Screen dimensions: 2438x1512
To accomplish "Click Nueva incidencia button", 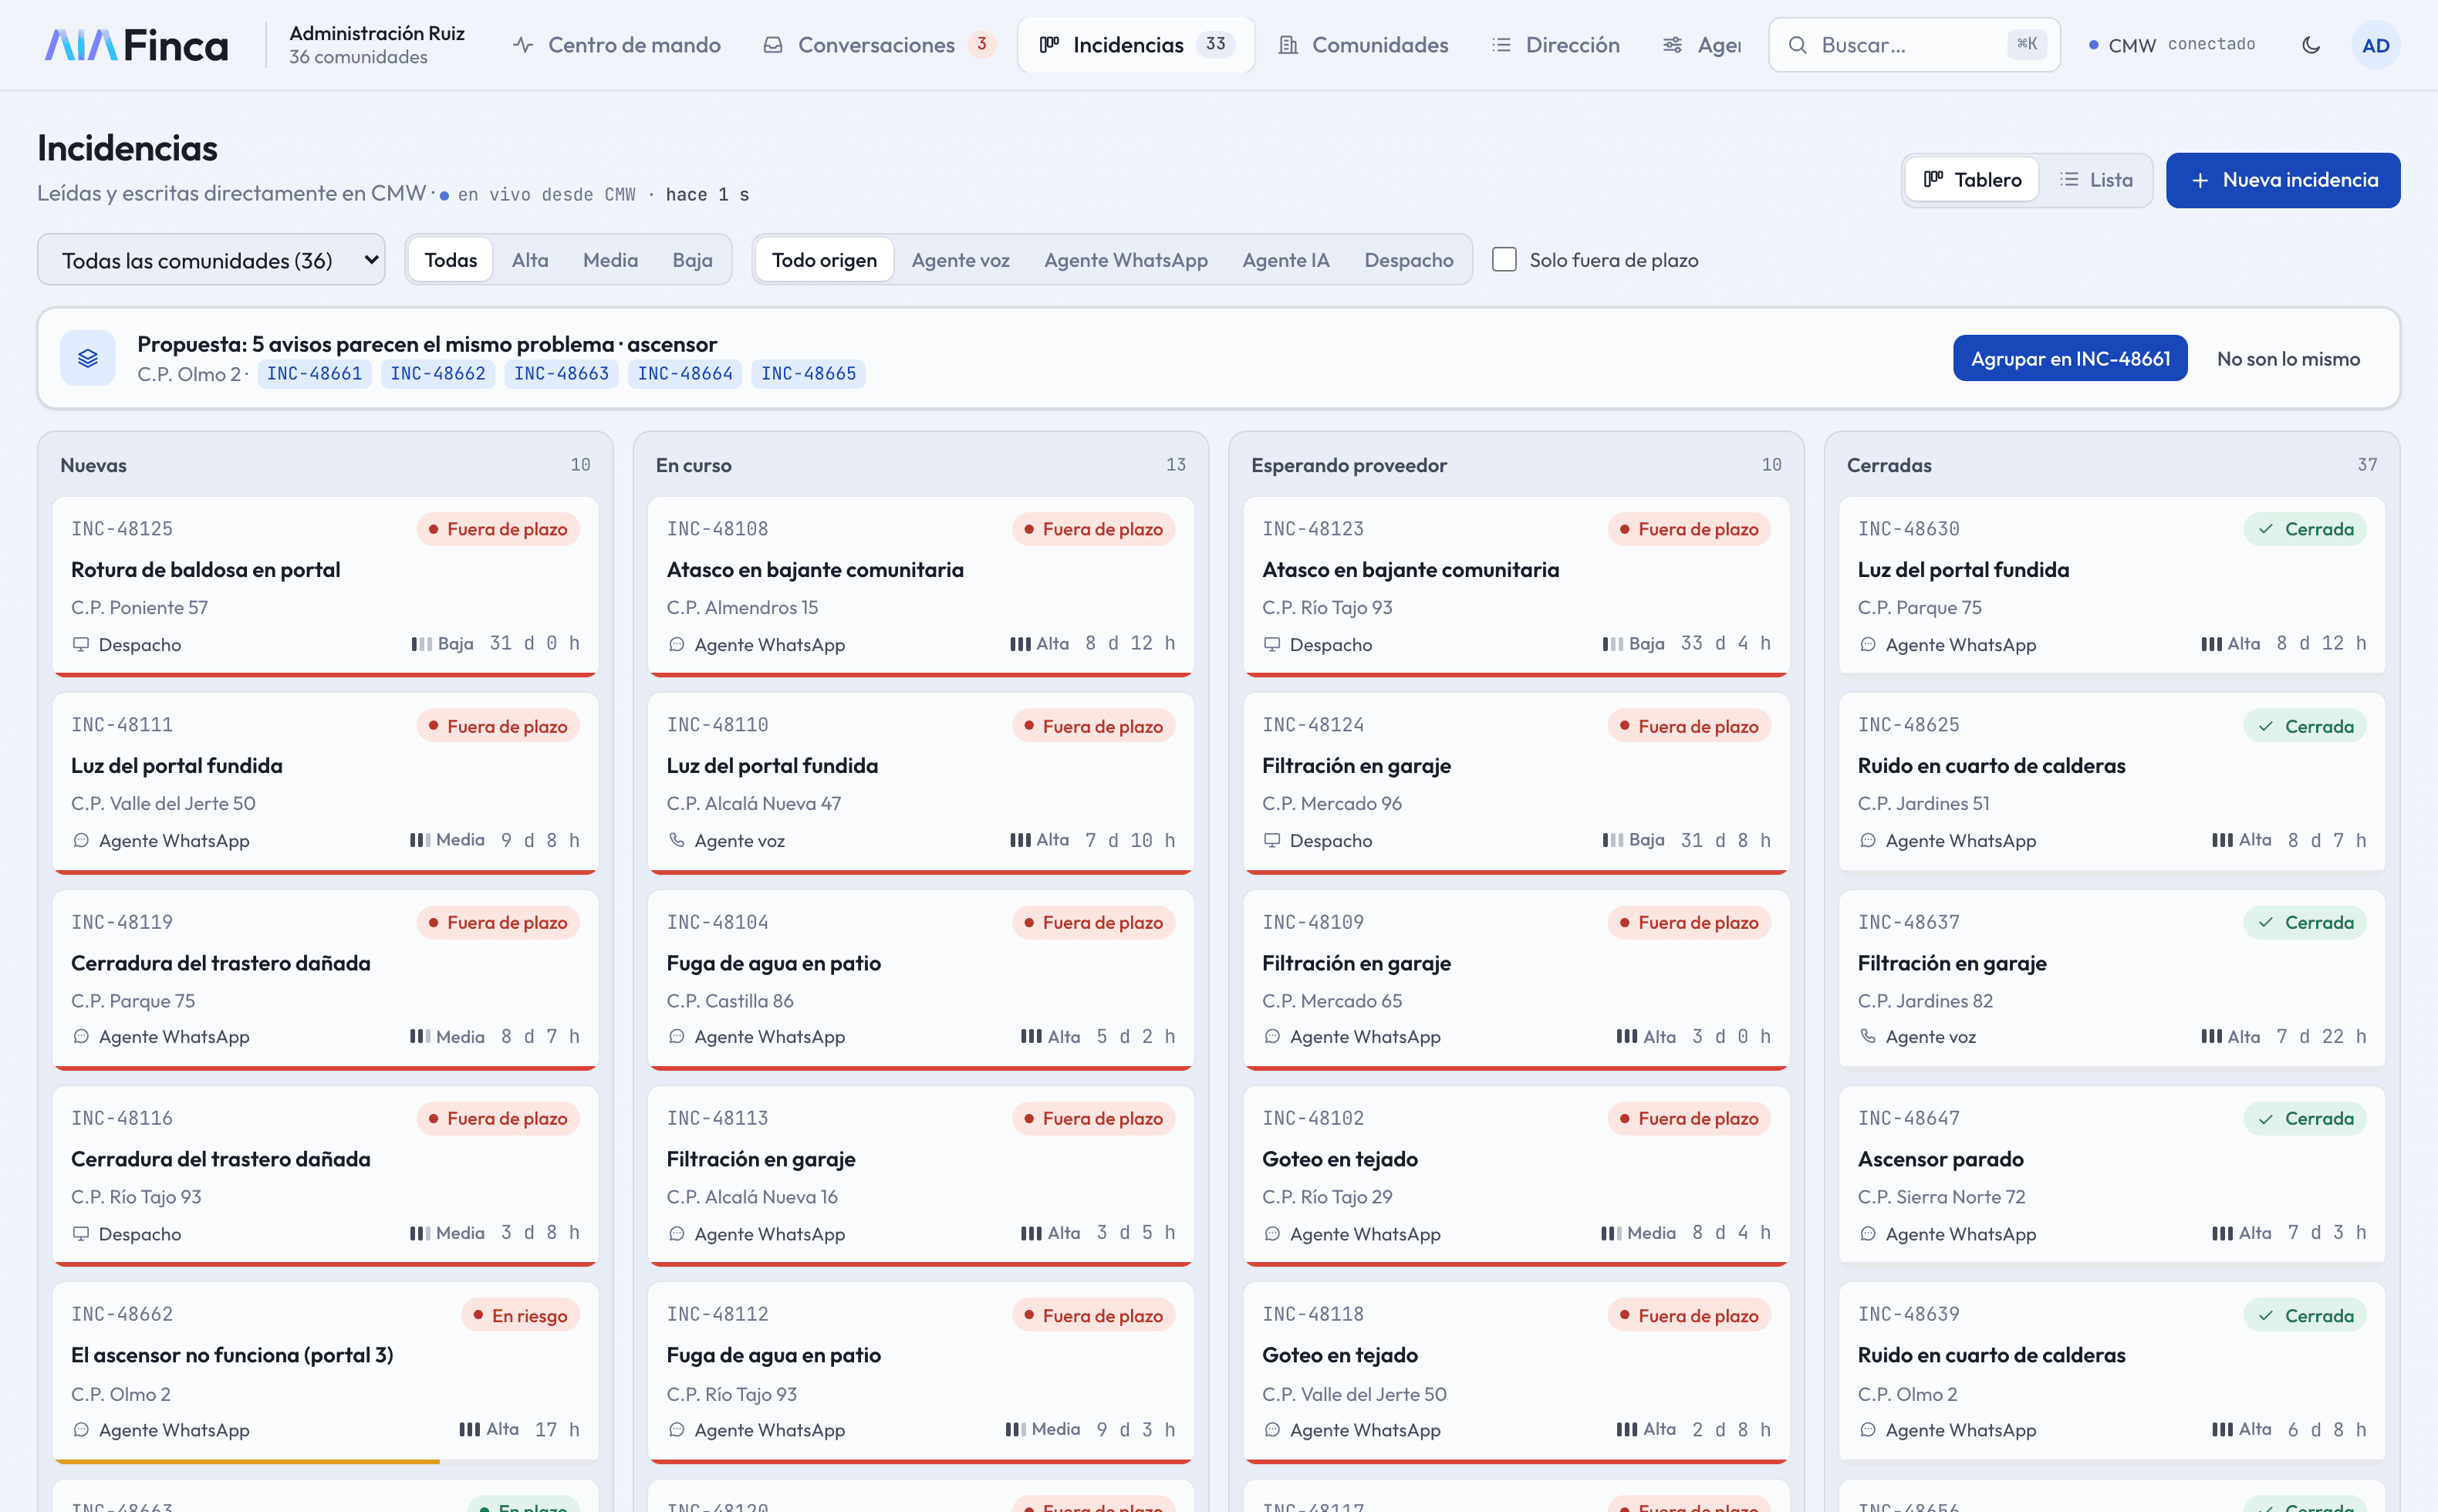I will pyautogui.click(x=2283, y=180).
